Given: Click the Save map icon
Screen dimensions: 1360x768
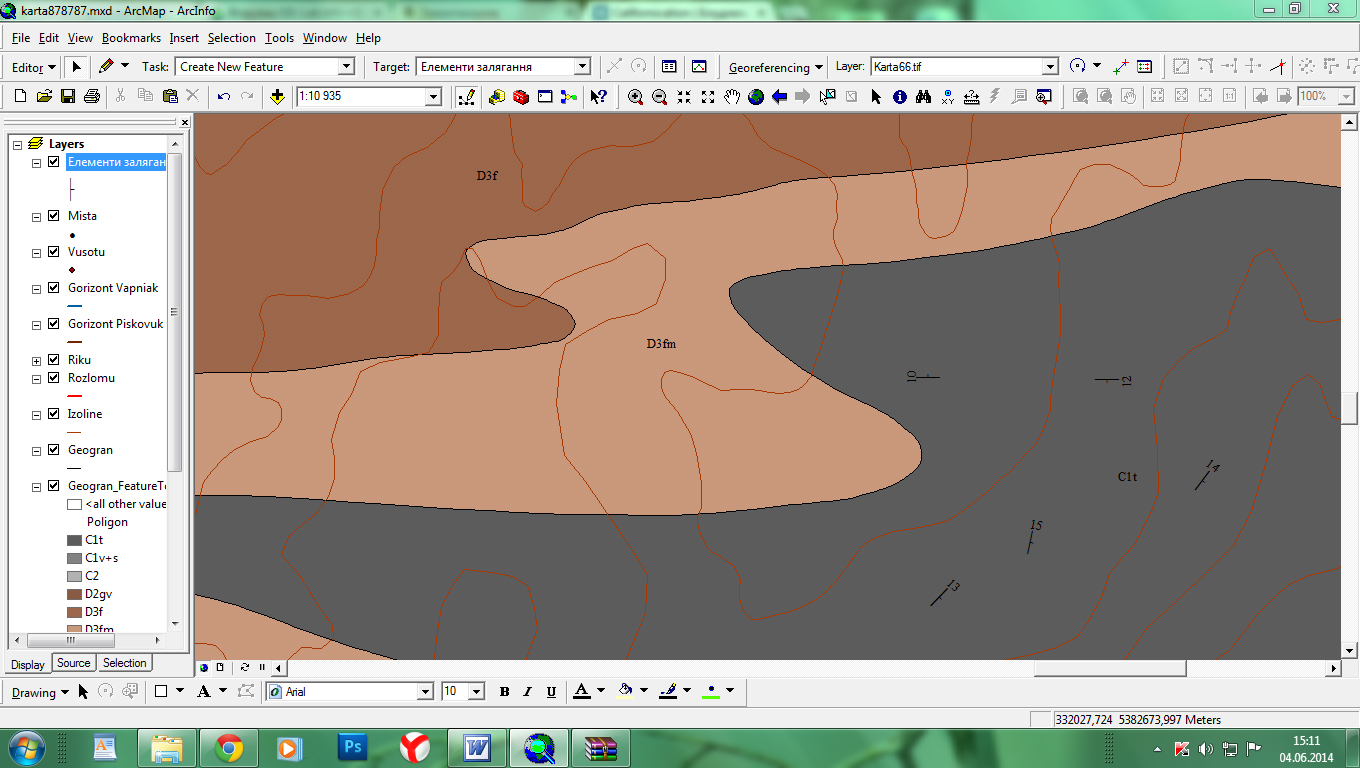Looking at the screenshot, I should click(68, 97).
